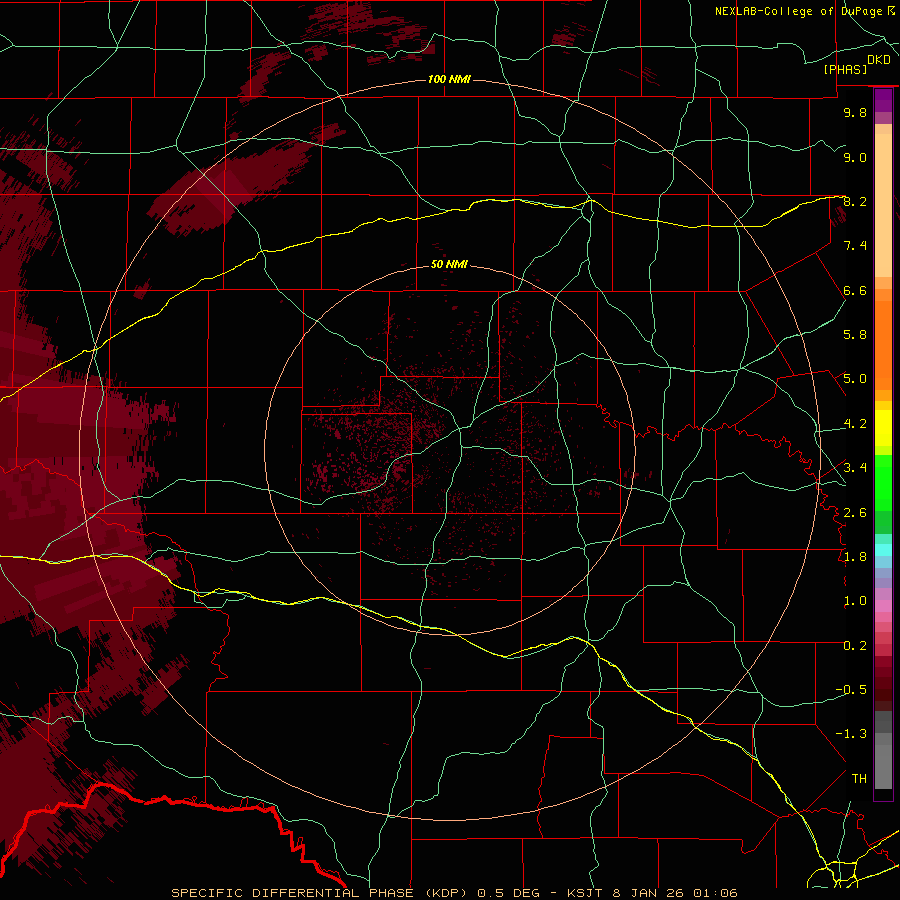This screenshot has height=900, width=900.
Task: Click the 5.8 scale value
Action: click(x=855, y=335)
